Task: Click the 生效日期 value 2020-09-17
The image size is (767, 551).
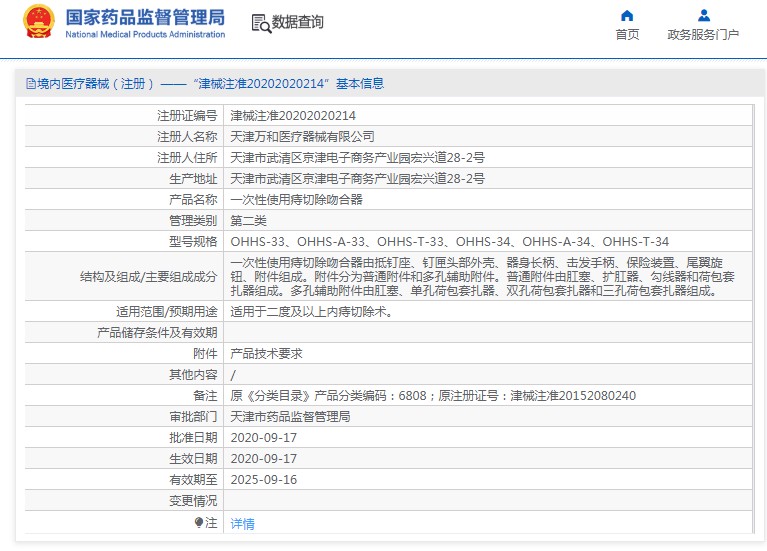Action: pos(264,459)
